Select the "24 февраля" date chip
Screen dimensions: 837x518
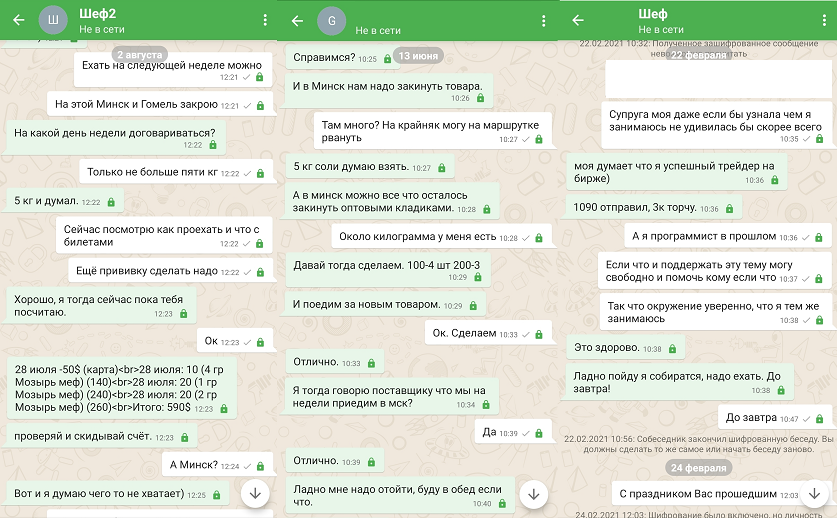click(x=698, y=467)
